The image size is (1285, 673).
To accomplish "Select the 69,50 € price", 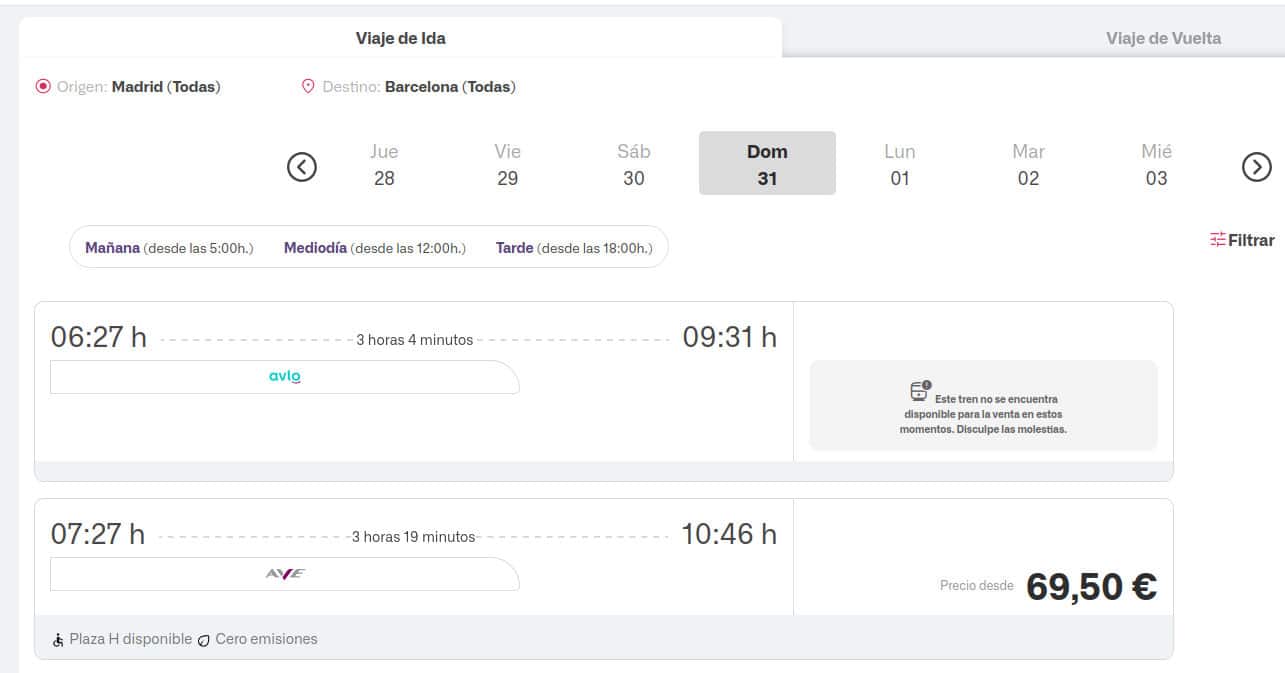I will pos(1091,586).
